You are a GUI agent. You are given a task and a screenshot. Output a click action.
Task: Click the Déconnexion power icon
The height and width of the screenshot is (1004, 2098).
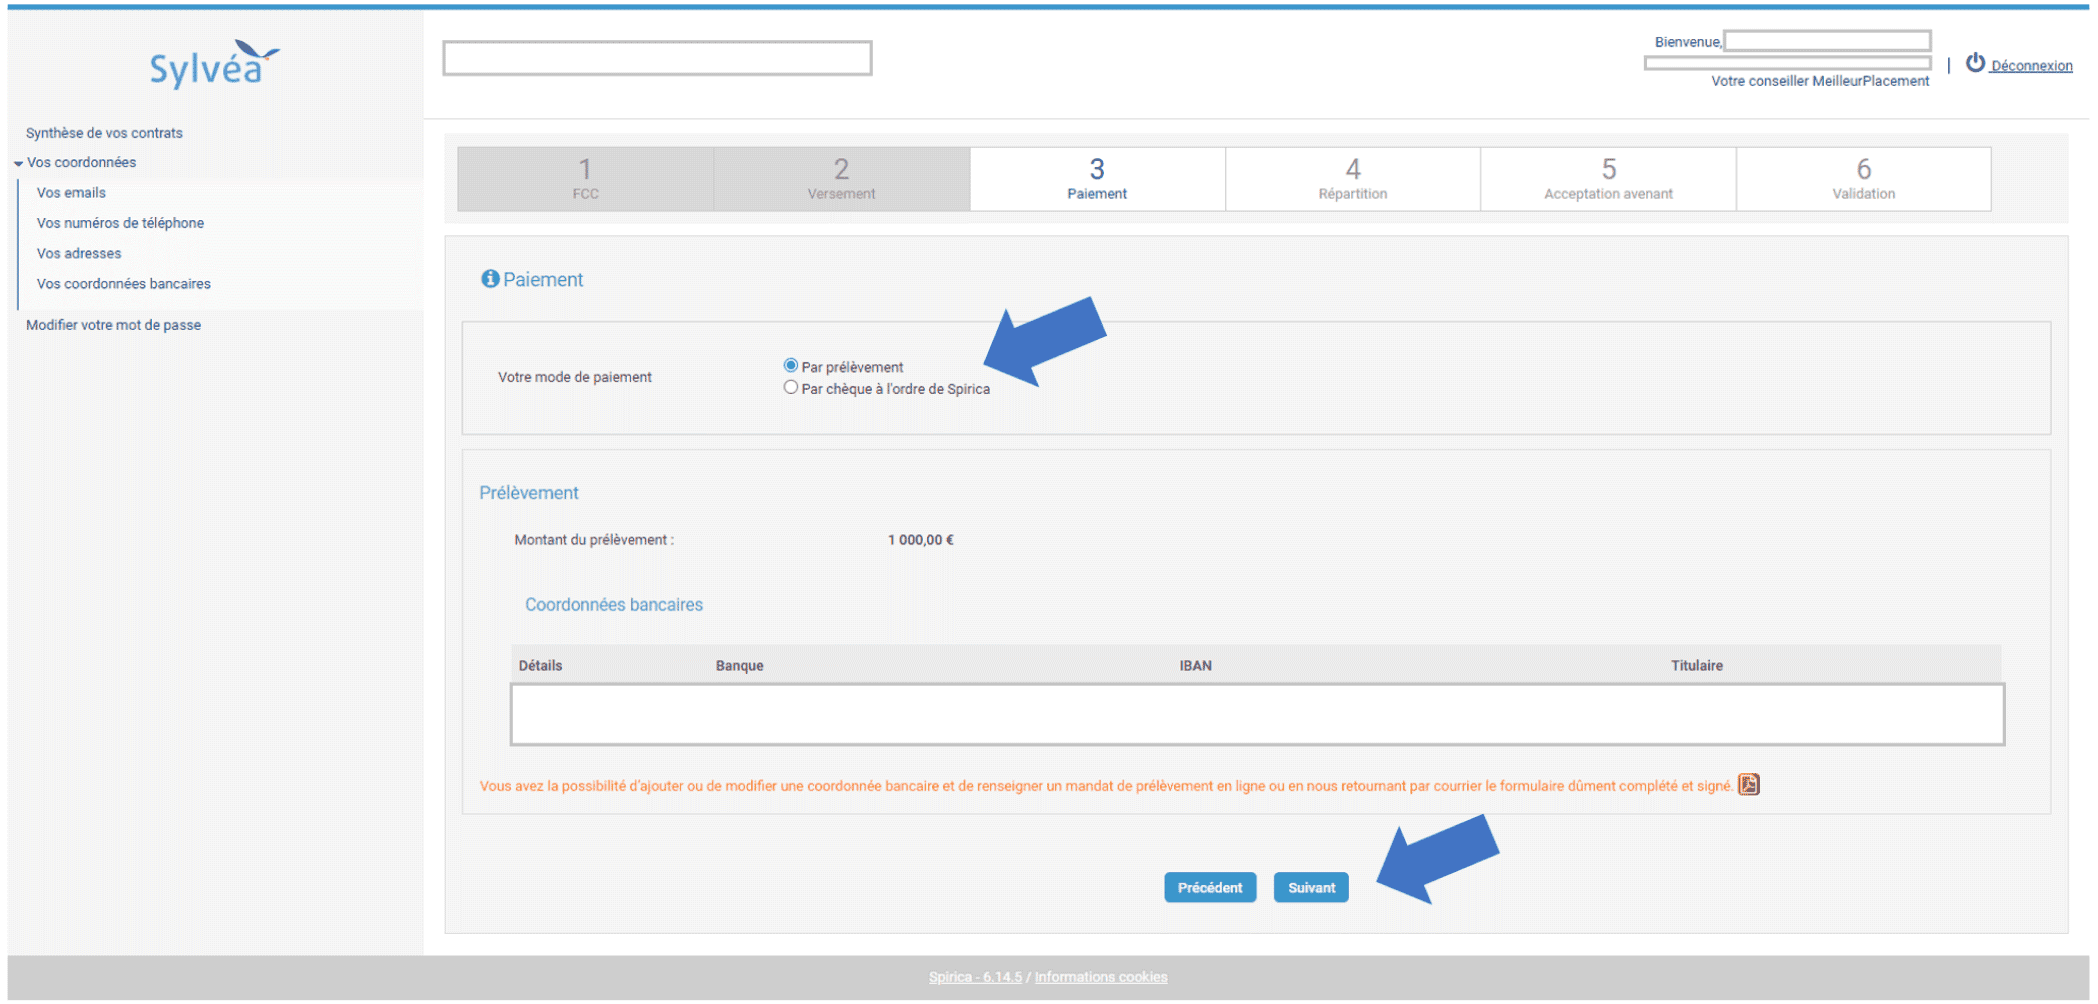(1975, 63)
